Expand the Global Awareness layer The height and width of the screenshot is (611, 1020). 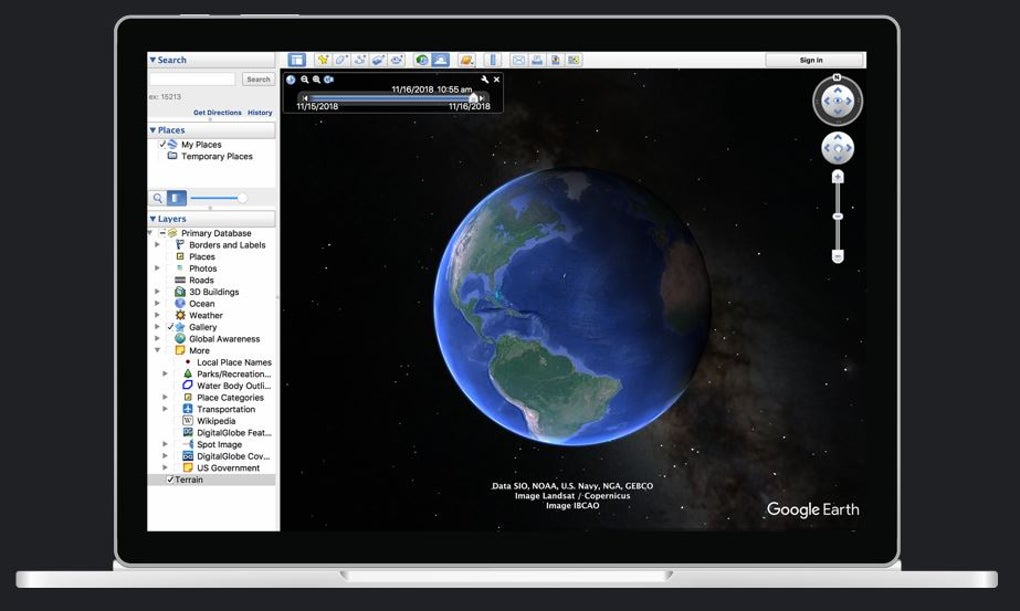[157, 338]
